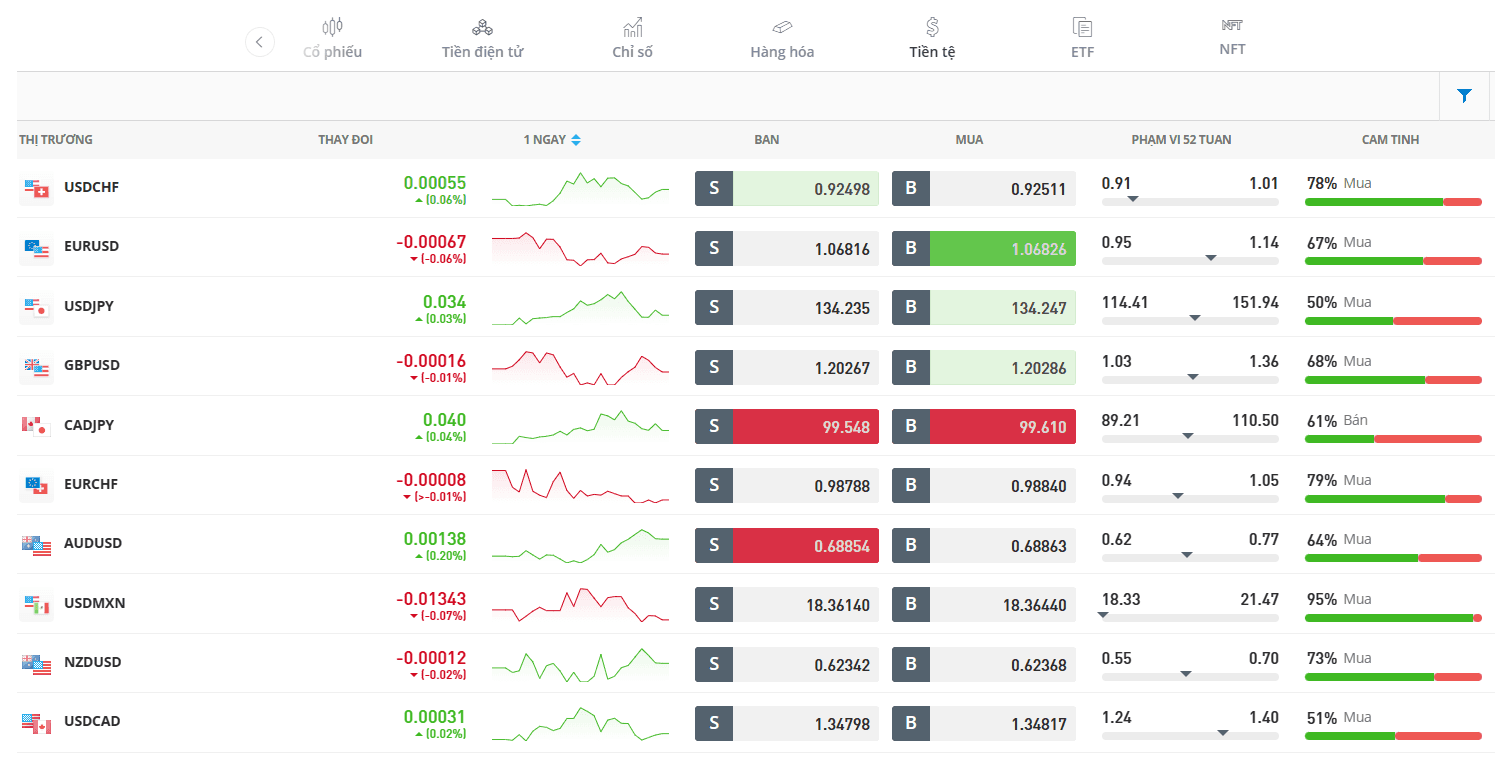Go back with the left chevron arrow
1499x760 pixels.
point(259,42)
